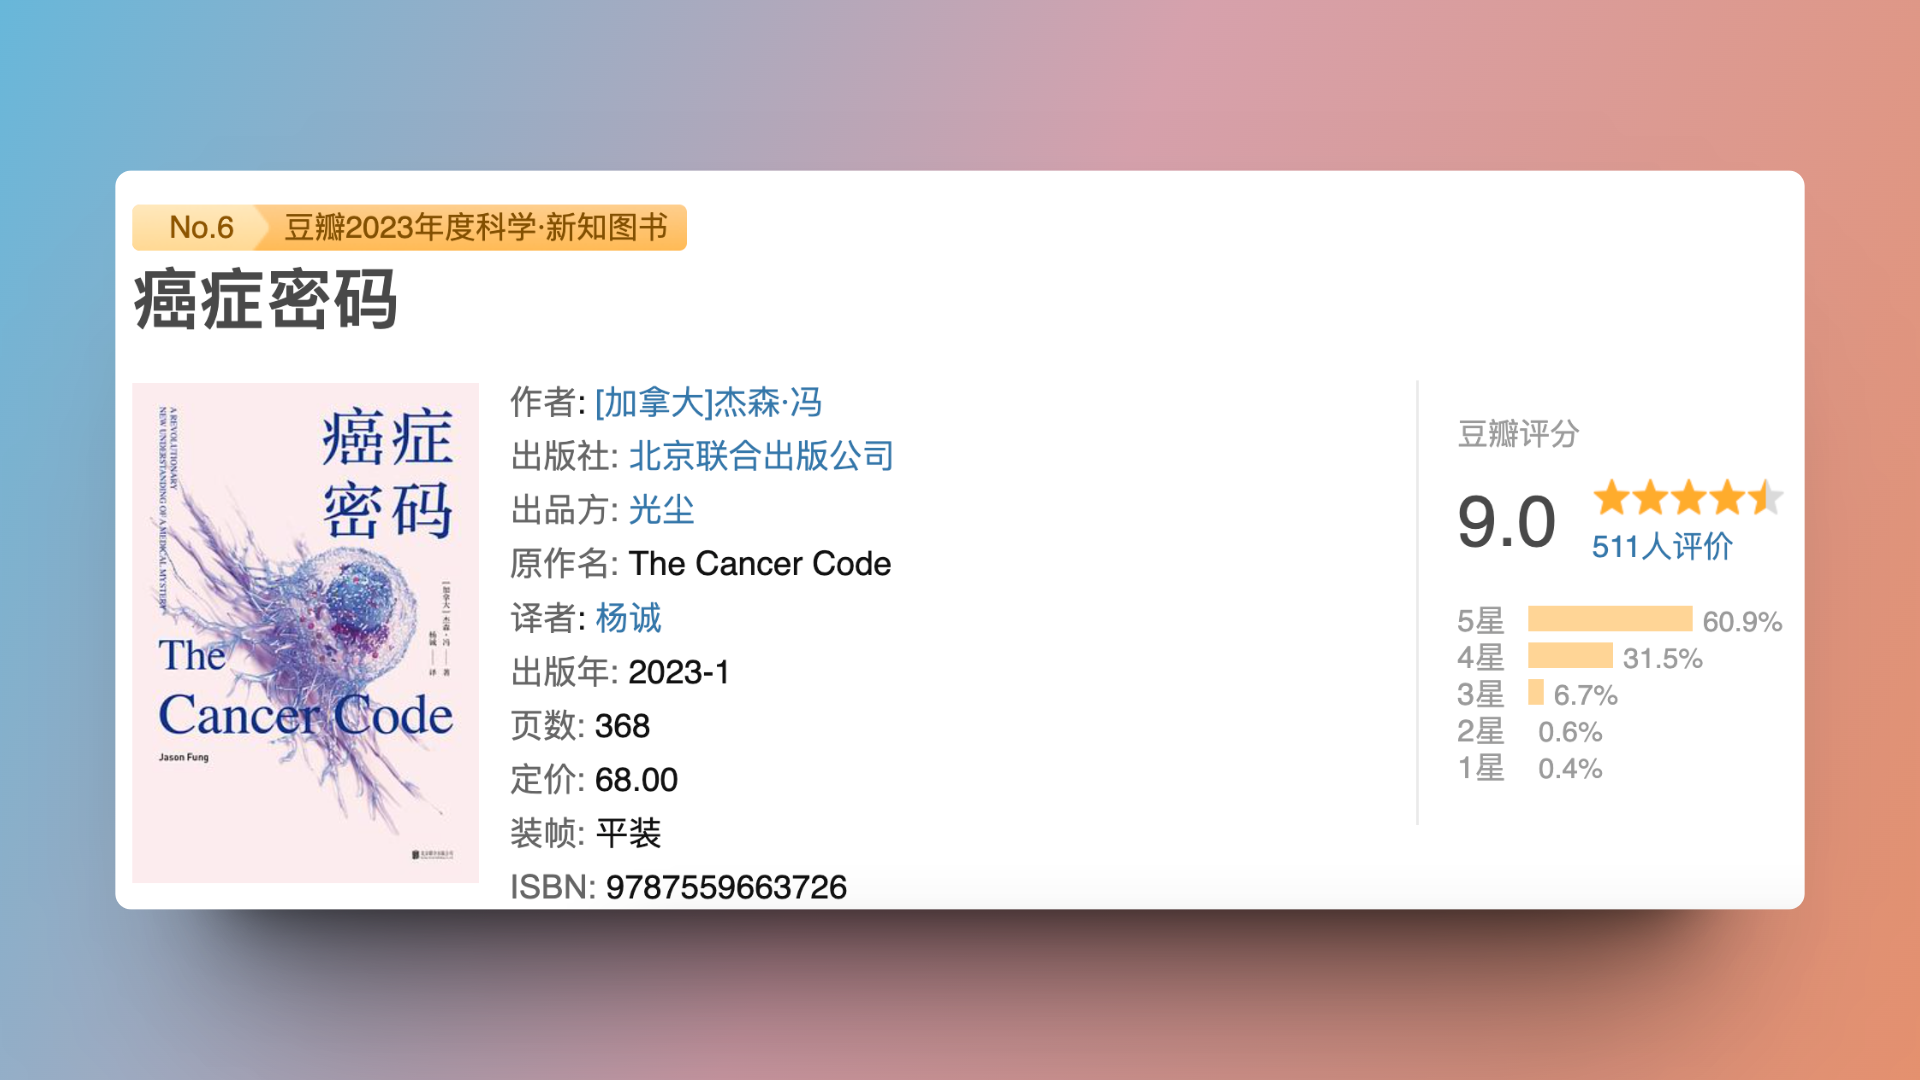Click the 511人评价 ratings link
1920x1080 pixels.
tap(1662, 546)
